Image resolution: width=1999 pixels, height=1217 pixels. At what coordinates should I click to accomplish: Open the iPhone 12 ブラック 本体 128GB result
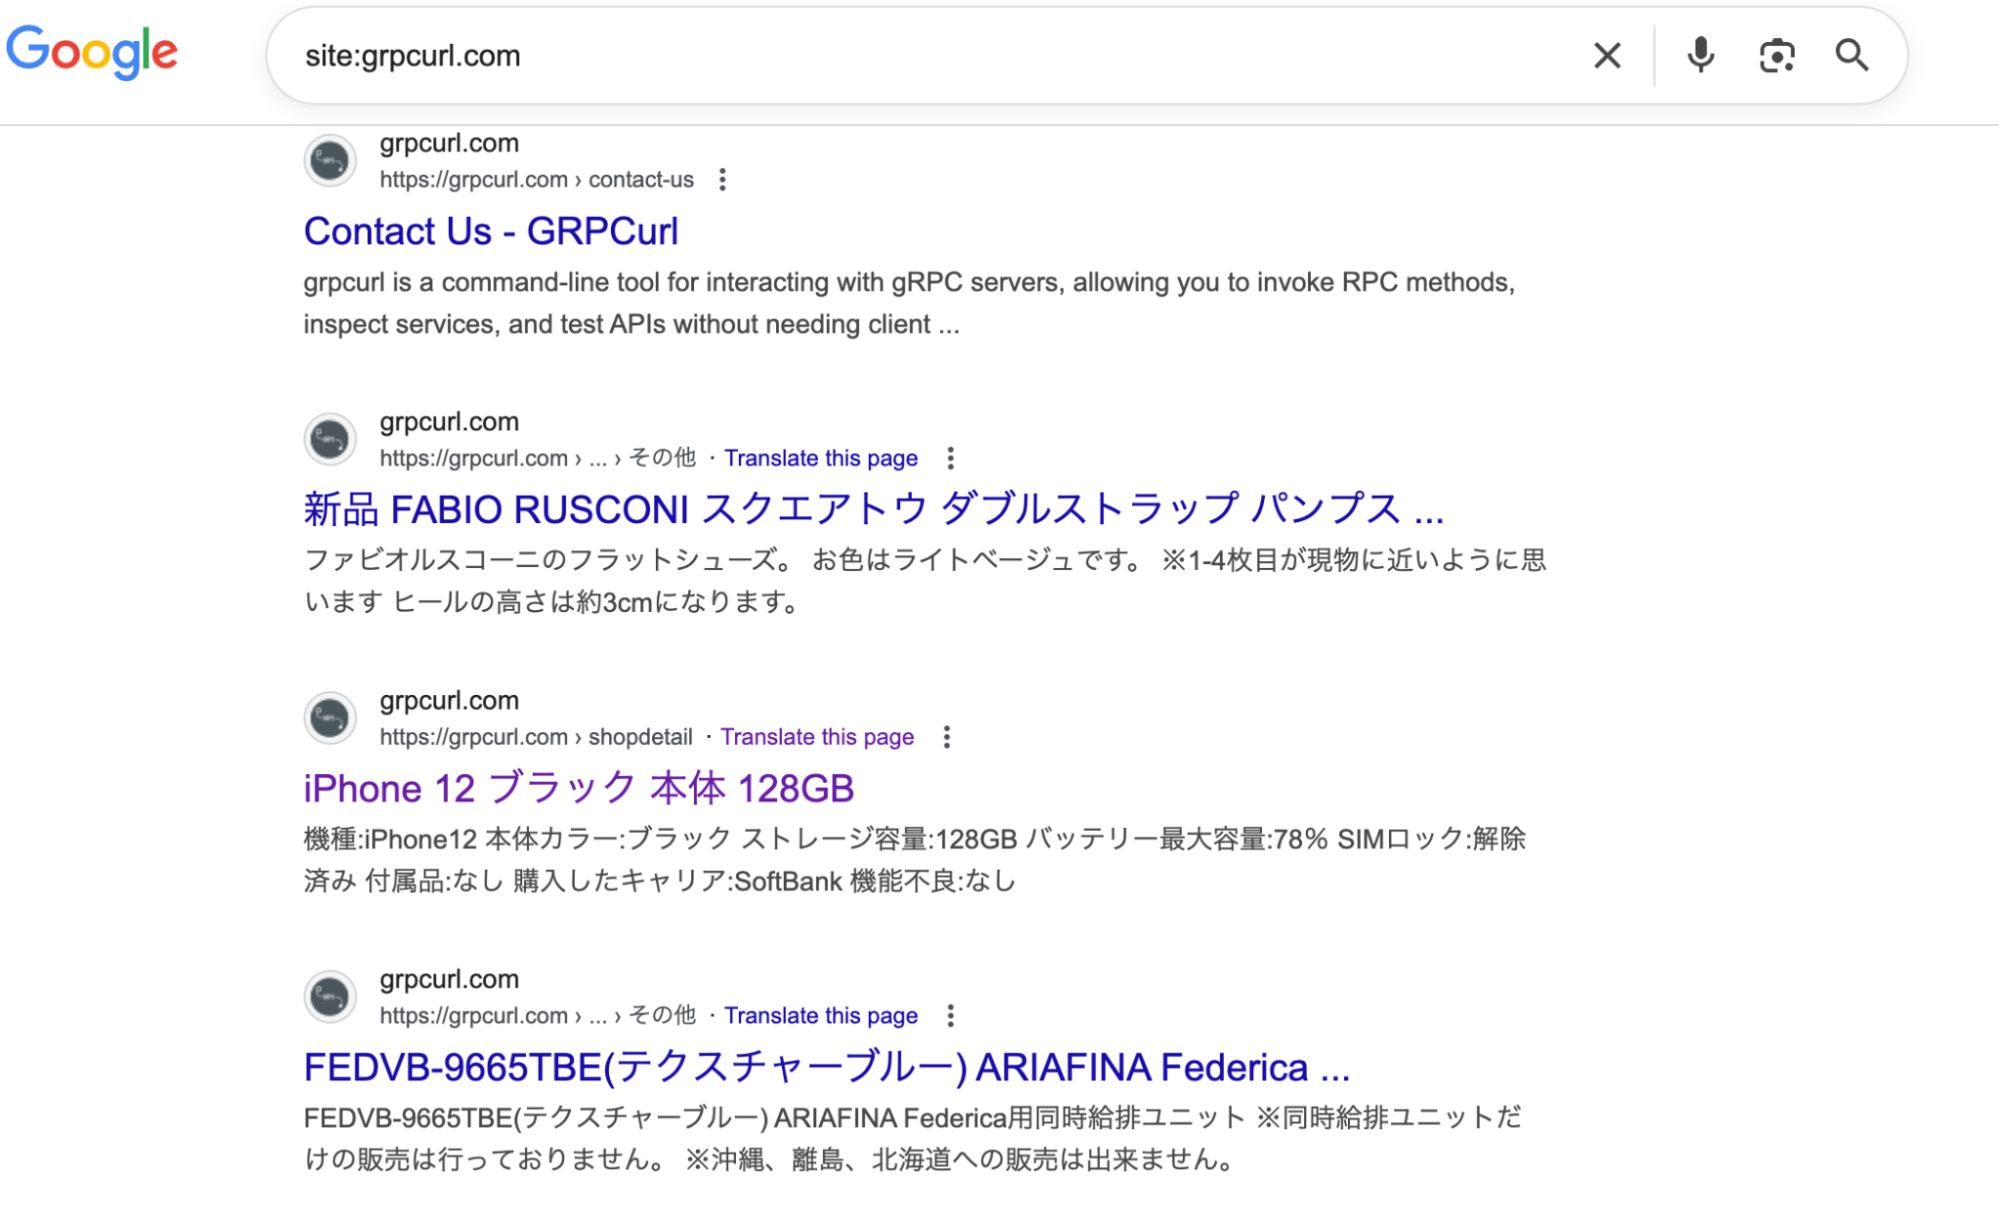coord(578,789)
